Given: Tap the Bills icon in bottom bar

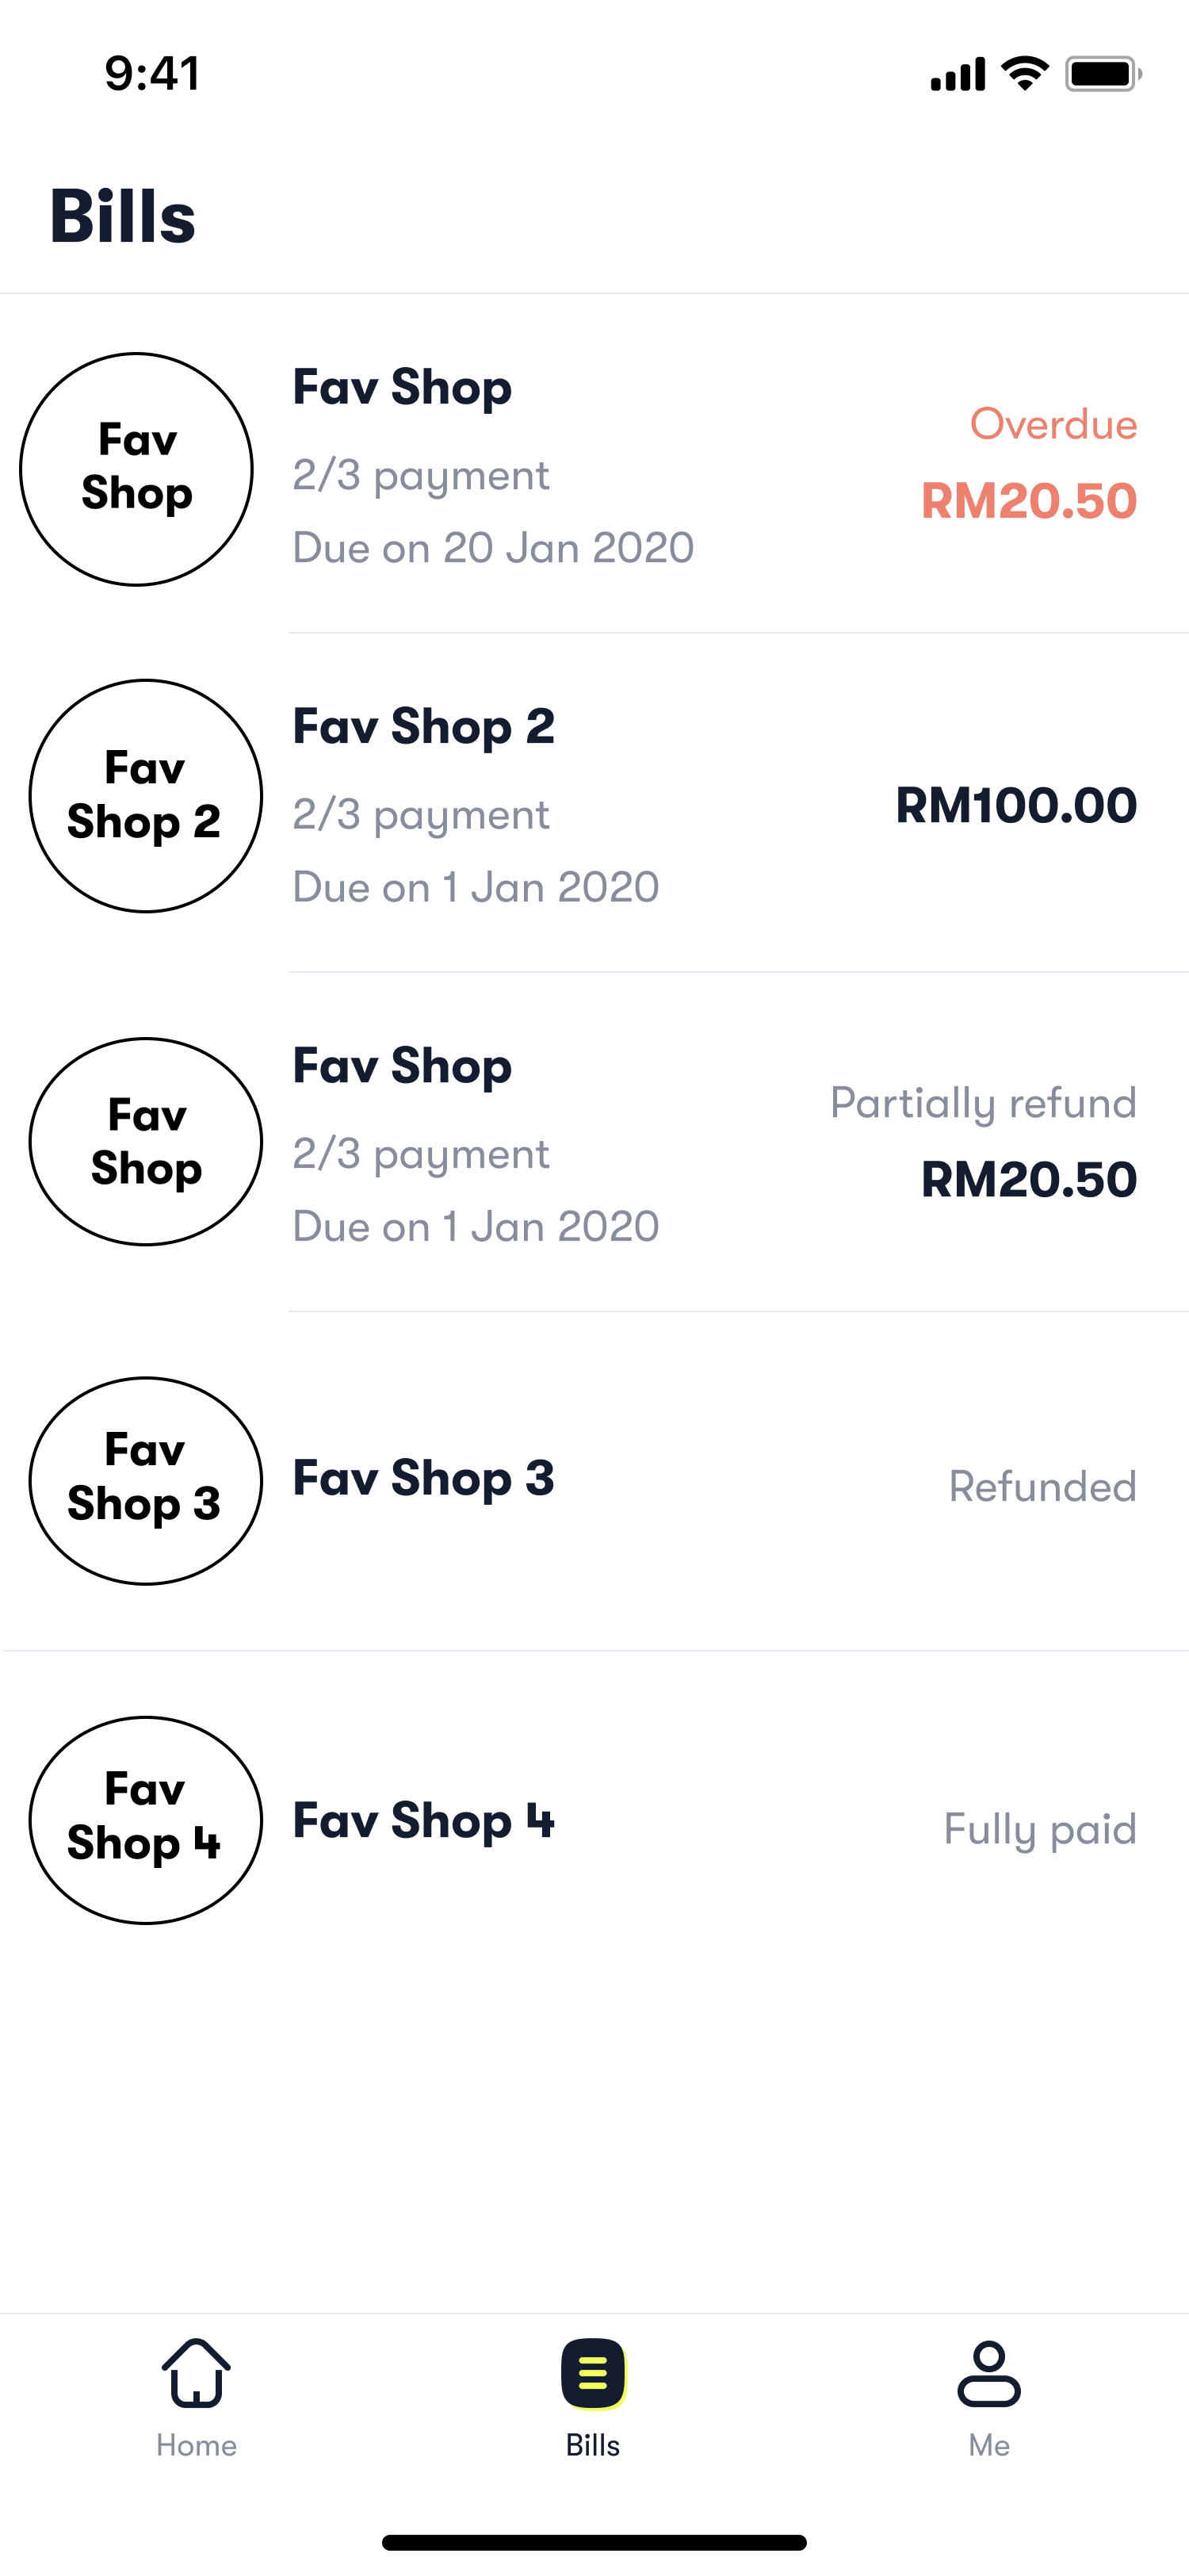Looking at the screenshot, I should [x=593, y=2373].
